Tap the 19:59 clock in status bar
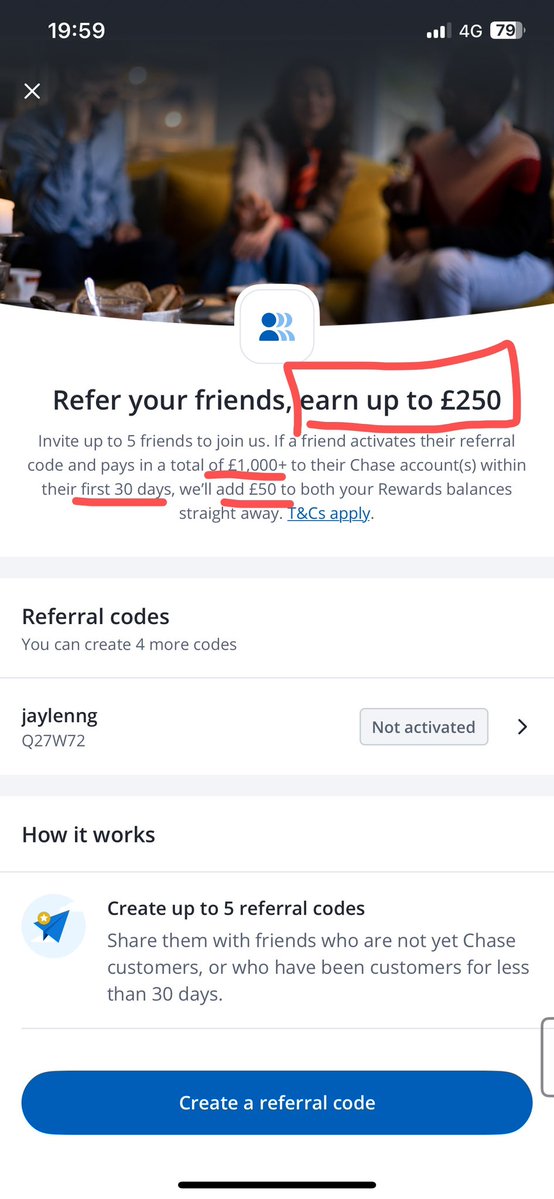Screen dimensions: 554x1199 pos(76,31)
